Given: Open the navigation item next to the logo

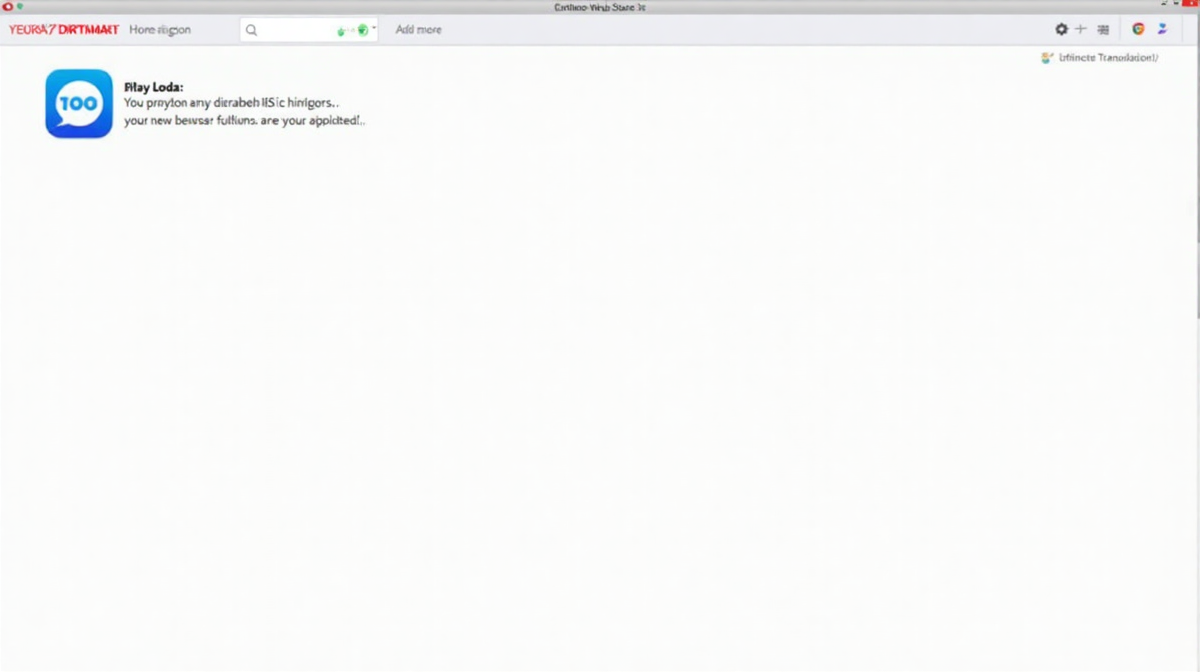Looking at the screenshot, I should tap(159, 30).
